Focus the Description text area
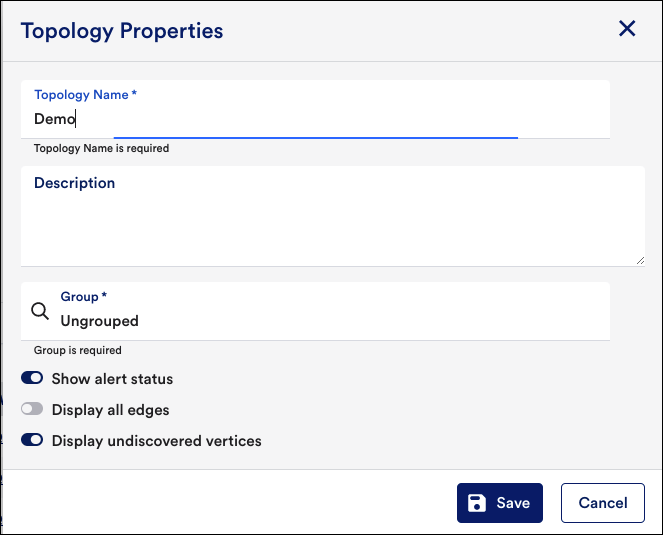 point(333,216)
